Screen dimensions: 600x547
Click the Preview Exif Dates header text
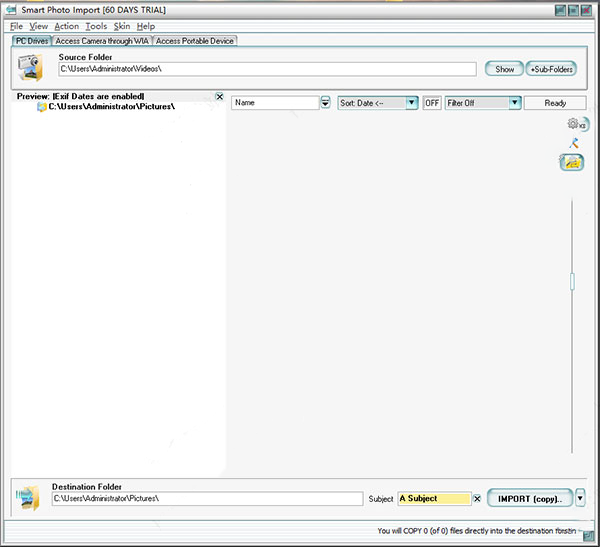point(80,96)
